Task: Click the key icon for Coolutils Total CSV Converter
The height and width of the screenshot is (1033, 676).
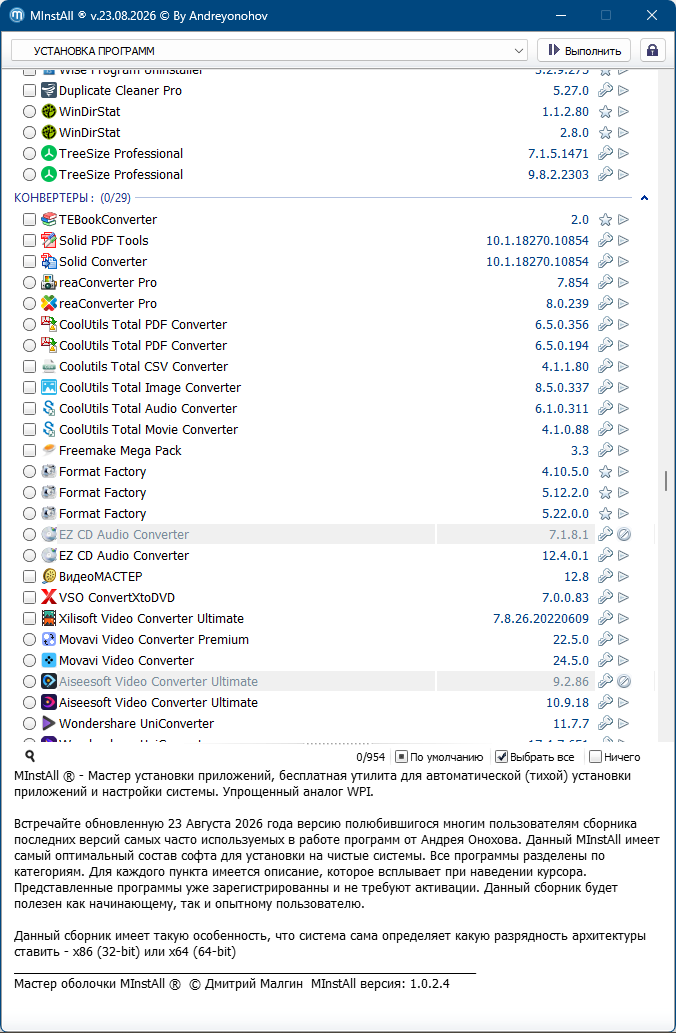Action: (605, 366)
